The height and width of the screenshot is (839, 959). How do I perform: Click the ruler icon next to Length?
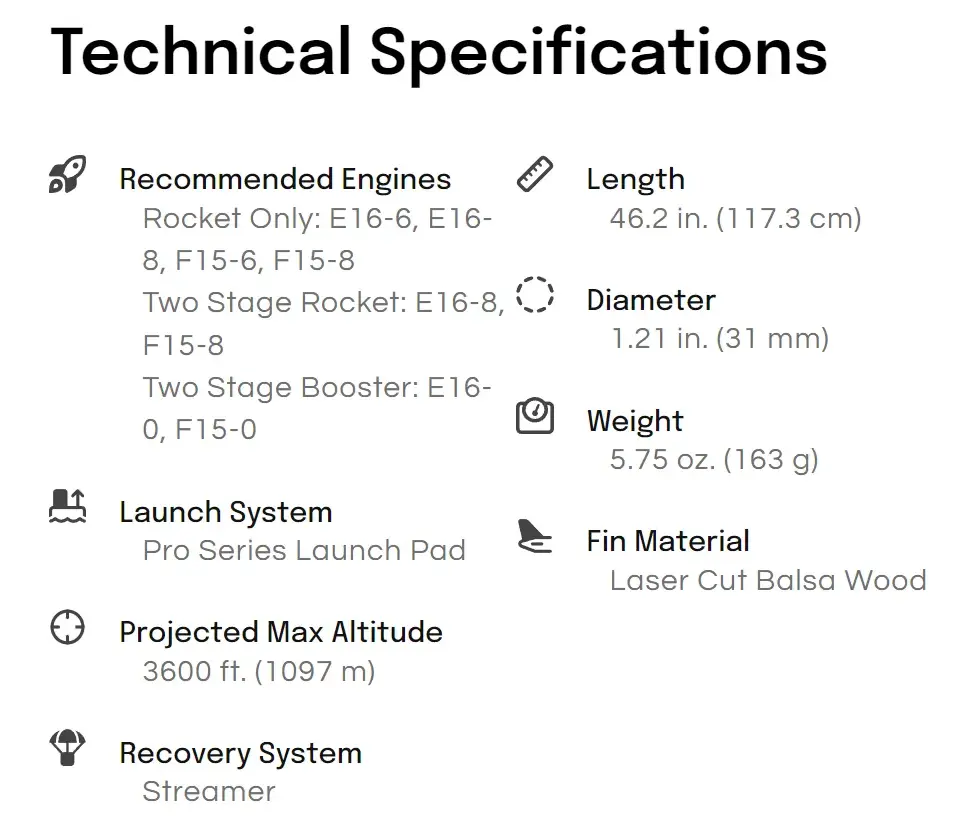tap(535, 174)
